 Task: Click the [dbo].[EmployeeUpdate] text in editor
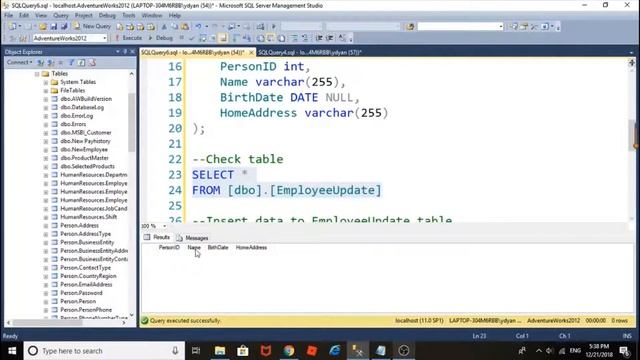coord(304,190)
